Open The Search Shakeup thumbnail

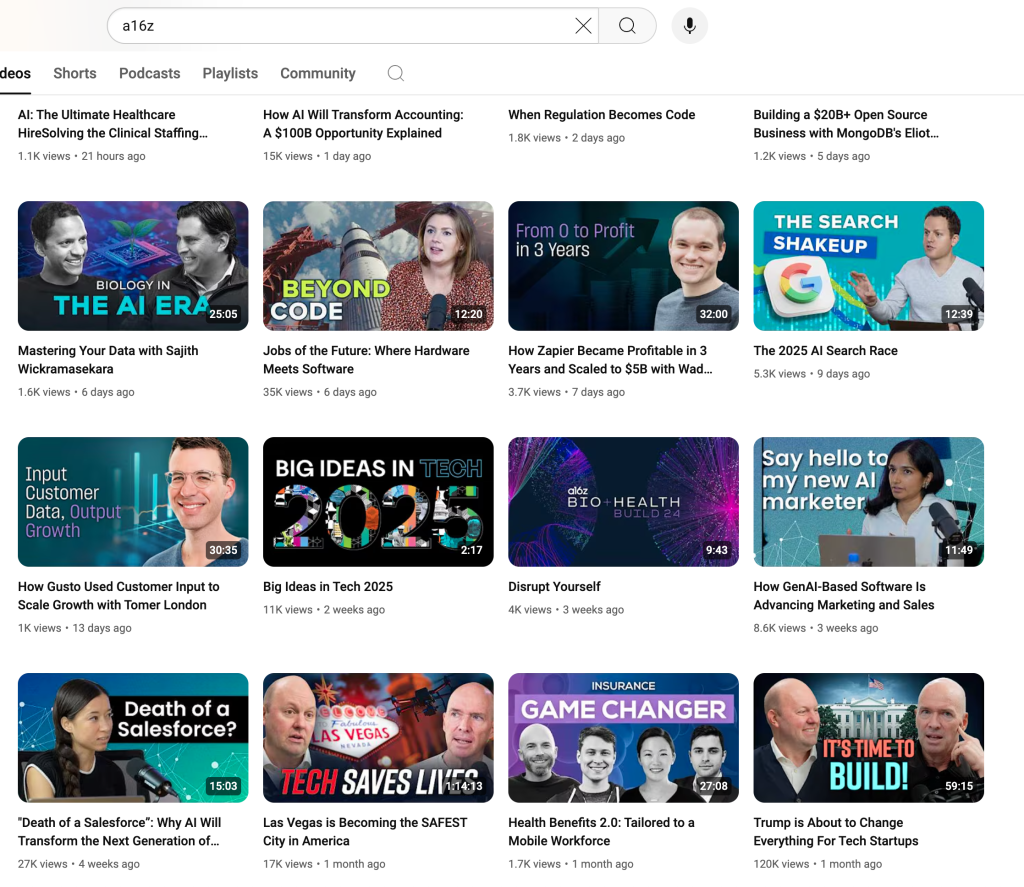[868, 266]
